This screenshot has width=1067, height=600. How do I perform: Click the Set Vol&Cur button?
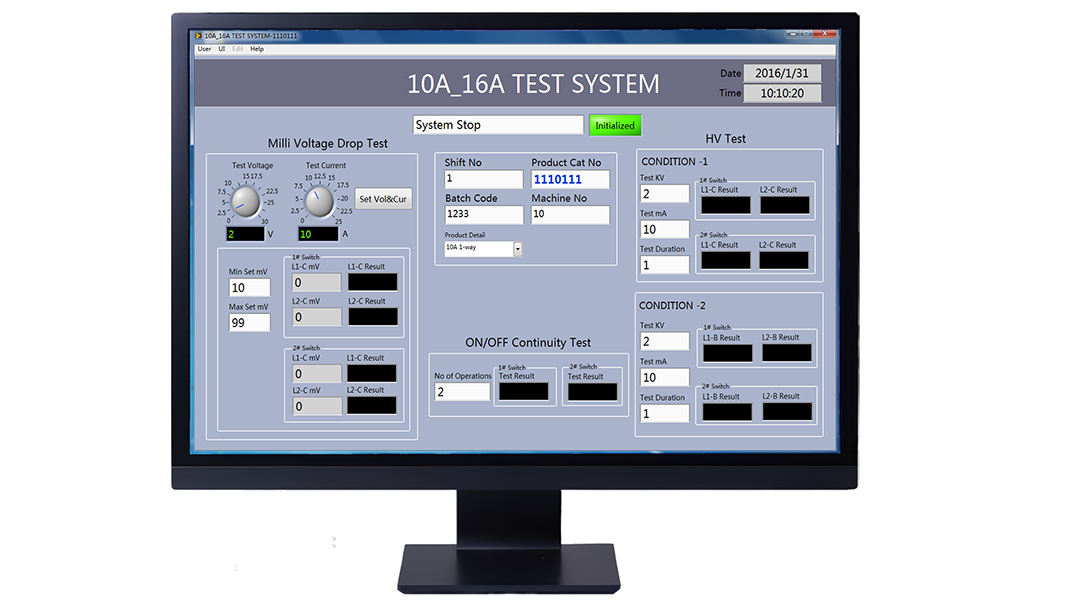383,199
